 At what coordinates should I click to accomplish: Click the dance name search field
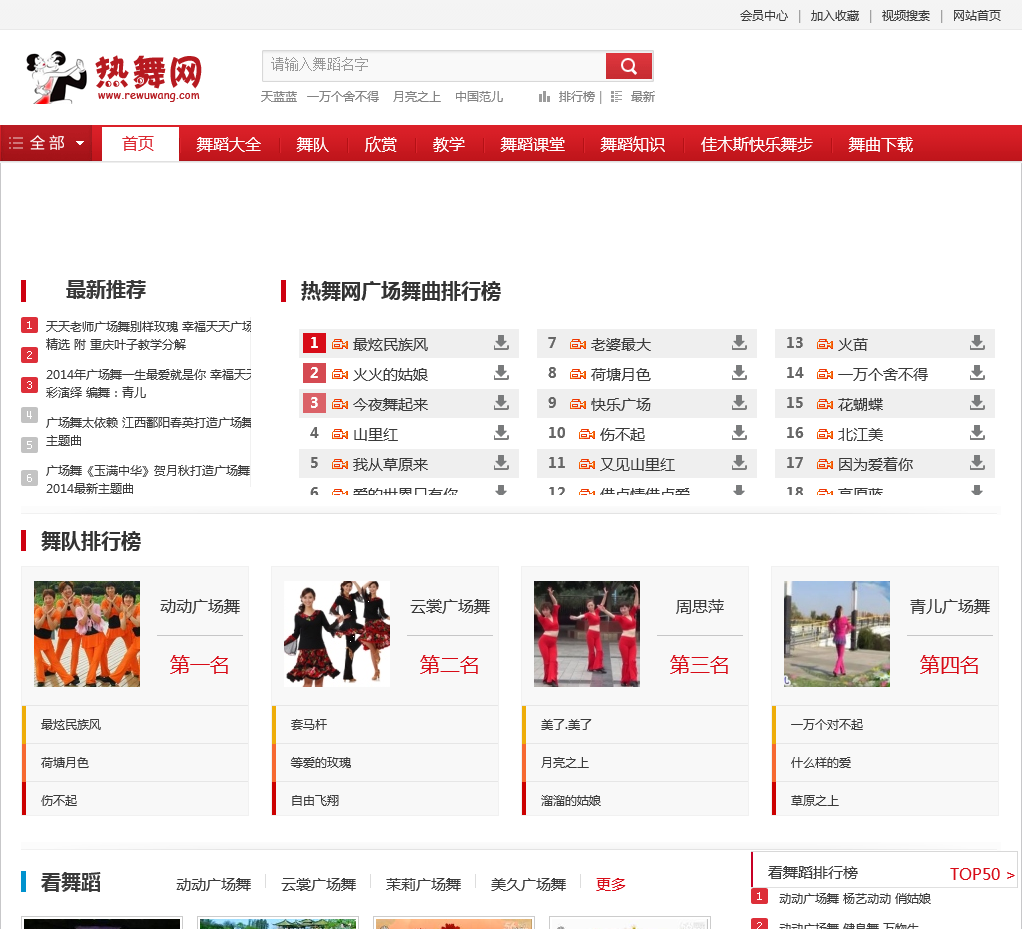[434, 65]
